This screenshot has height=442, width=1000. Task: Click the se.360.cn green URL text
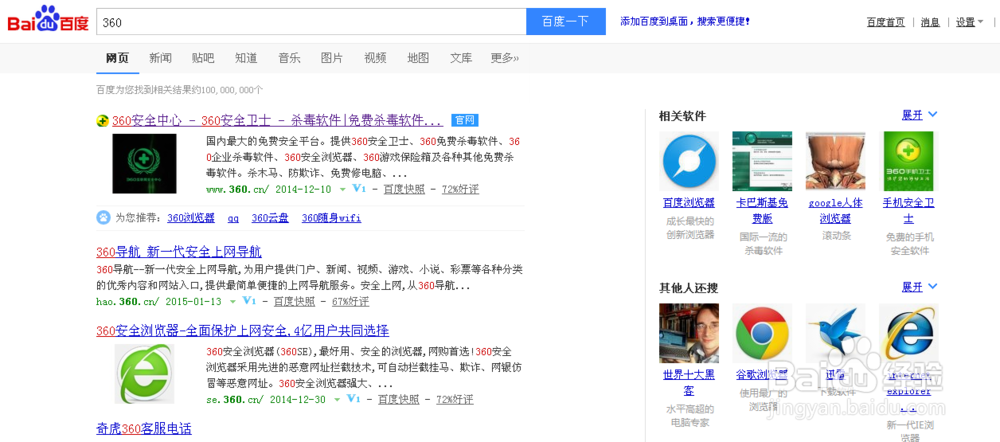click(x=235, y=400)
